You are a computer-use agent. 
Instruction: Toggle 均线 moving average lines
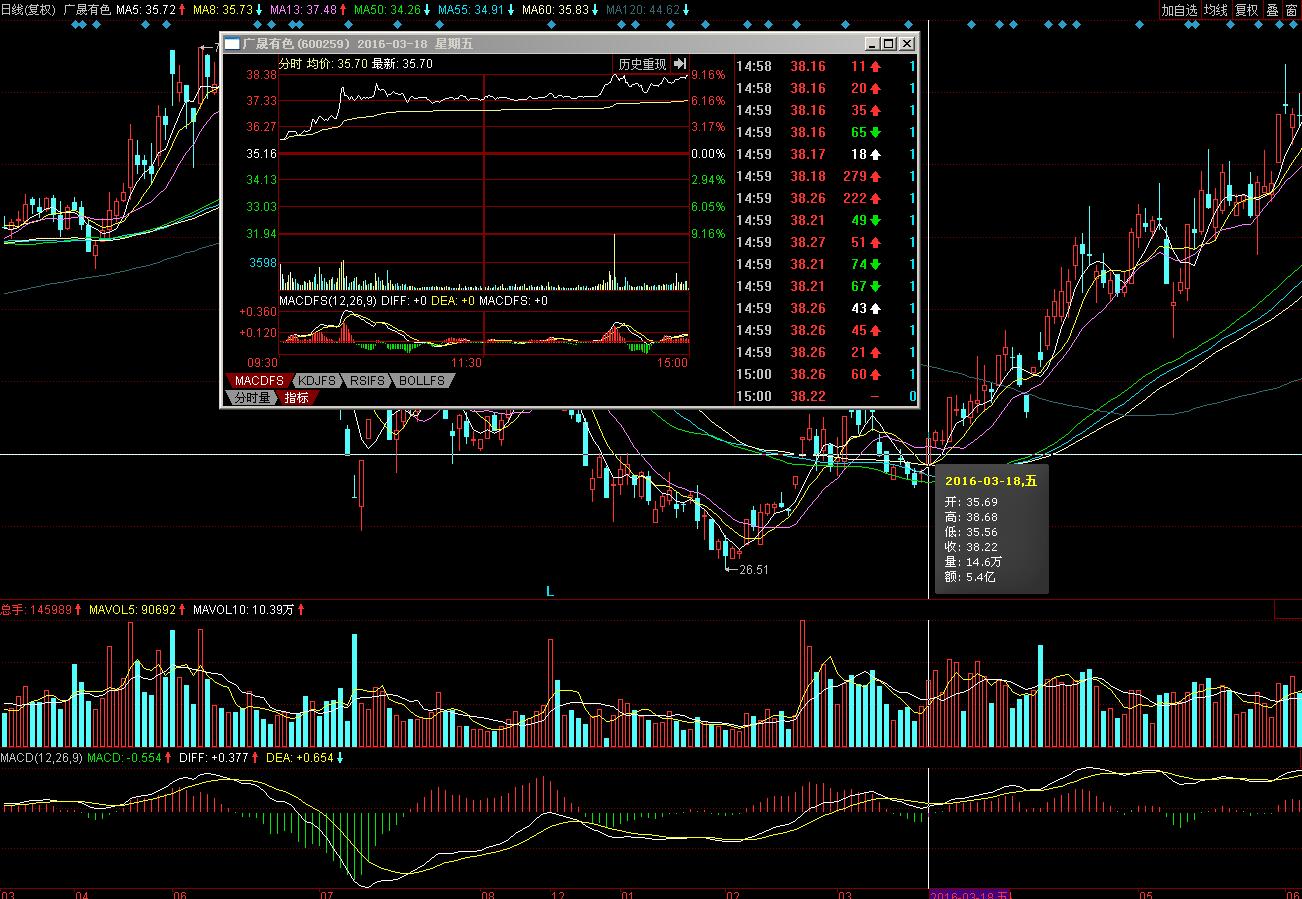1215,10
